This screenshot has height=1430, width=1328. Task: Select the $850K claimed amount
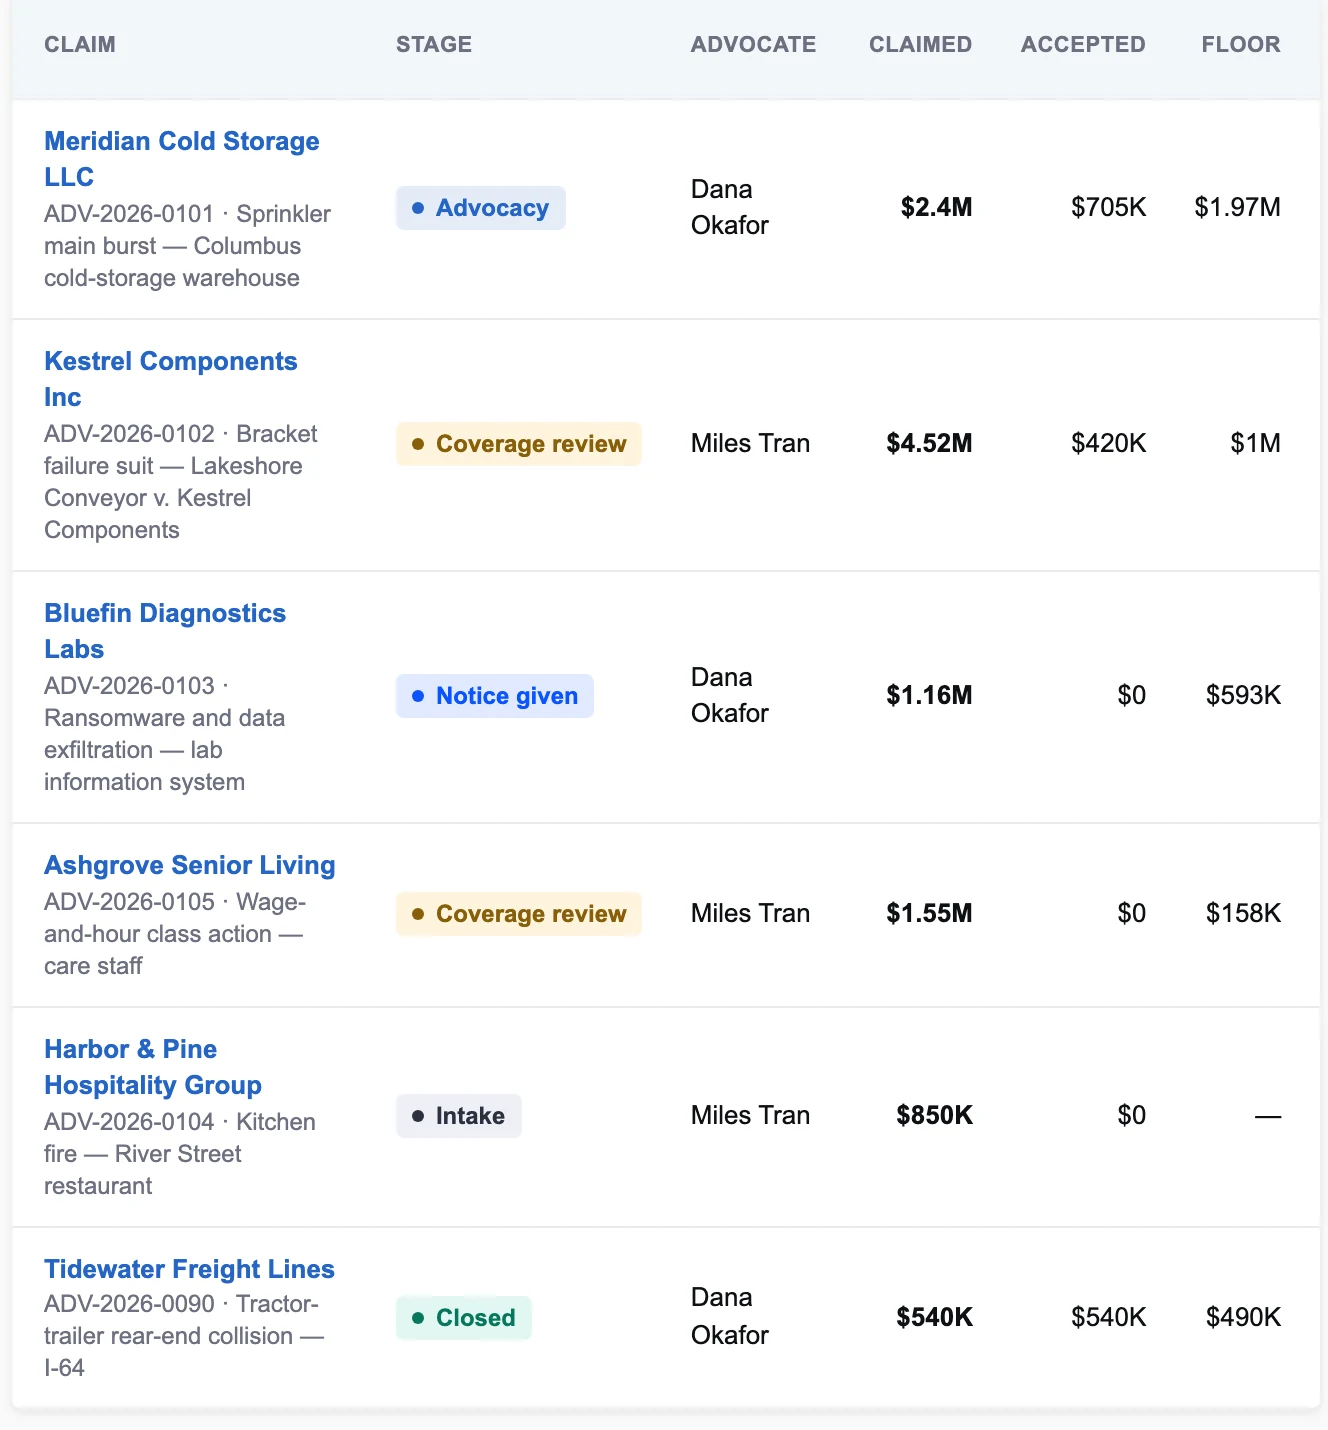[x=935, y=1115]
